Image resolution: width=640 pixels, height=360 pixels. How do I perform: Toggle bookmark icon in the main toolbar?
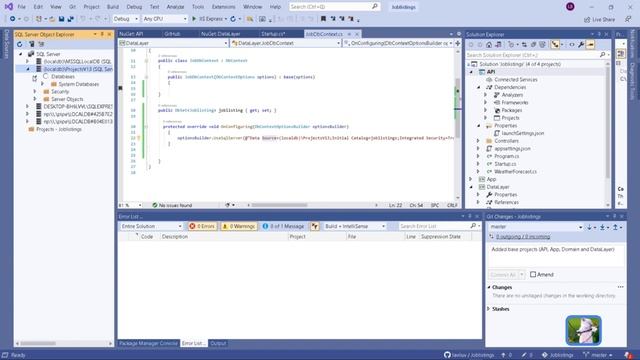(x=323, y=19)
